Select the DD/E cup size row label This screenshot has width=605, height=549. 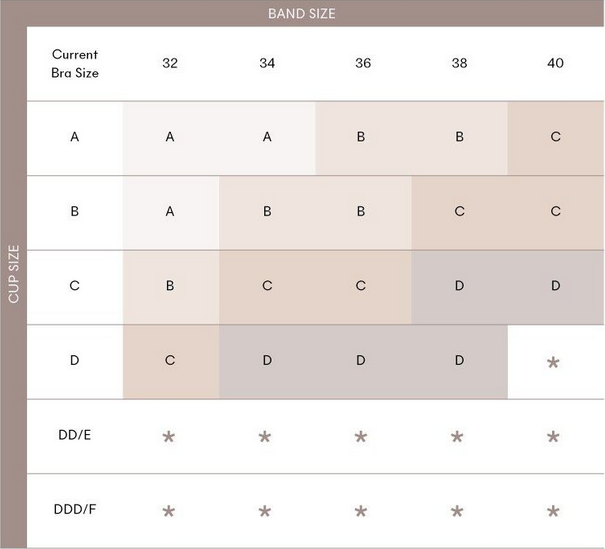pyautogui.click(x=75, y=436)
